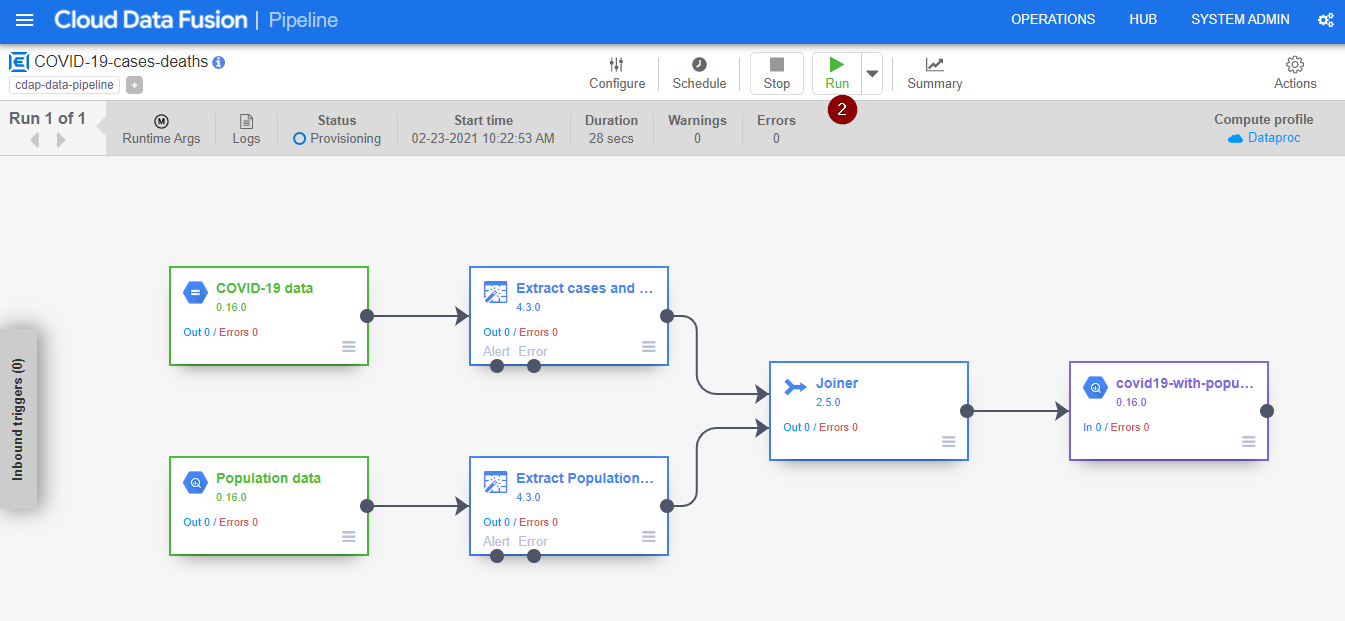The width and height of the screenshot is (1345, 621).
Task: Click the covid19-with-population sink icon
Action: pos(1095,387)
